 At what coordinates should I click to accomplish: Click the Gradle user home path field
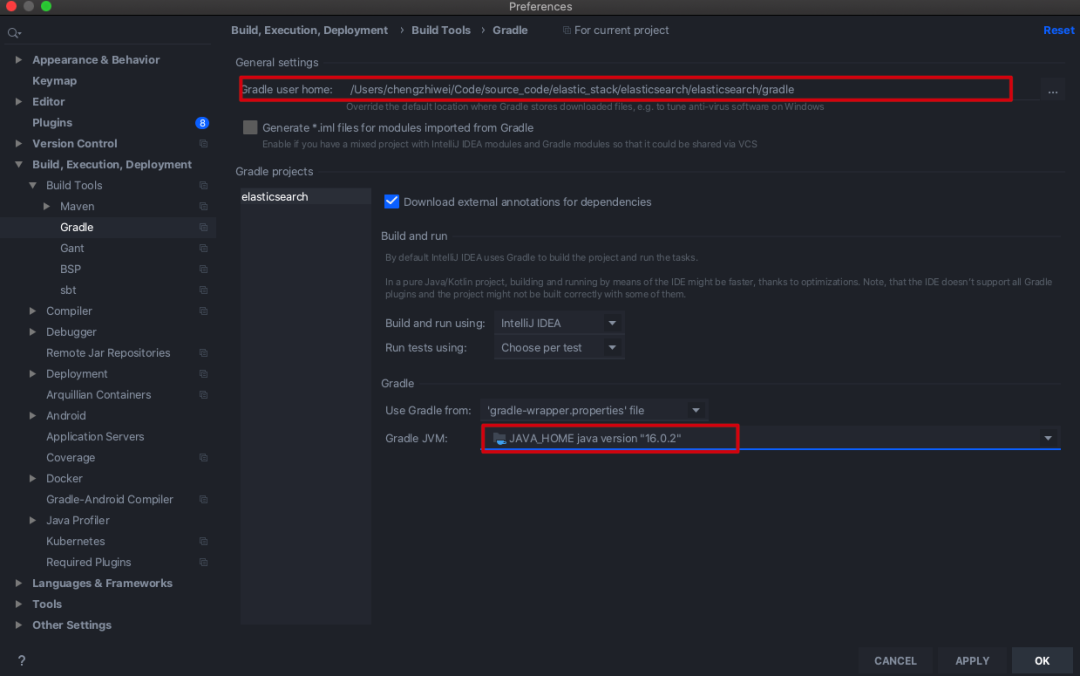point(692,90)
